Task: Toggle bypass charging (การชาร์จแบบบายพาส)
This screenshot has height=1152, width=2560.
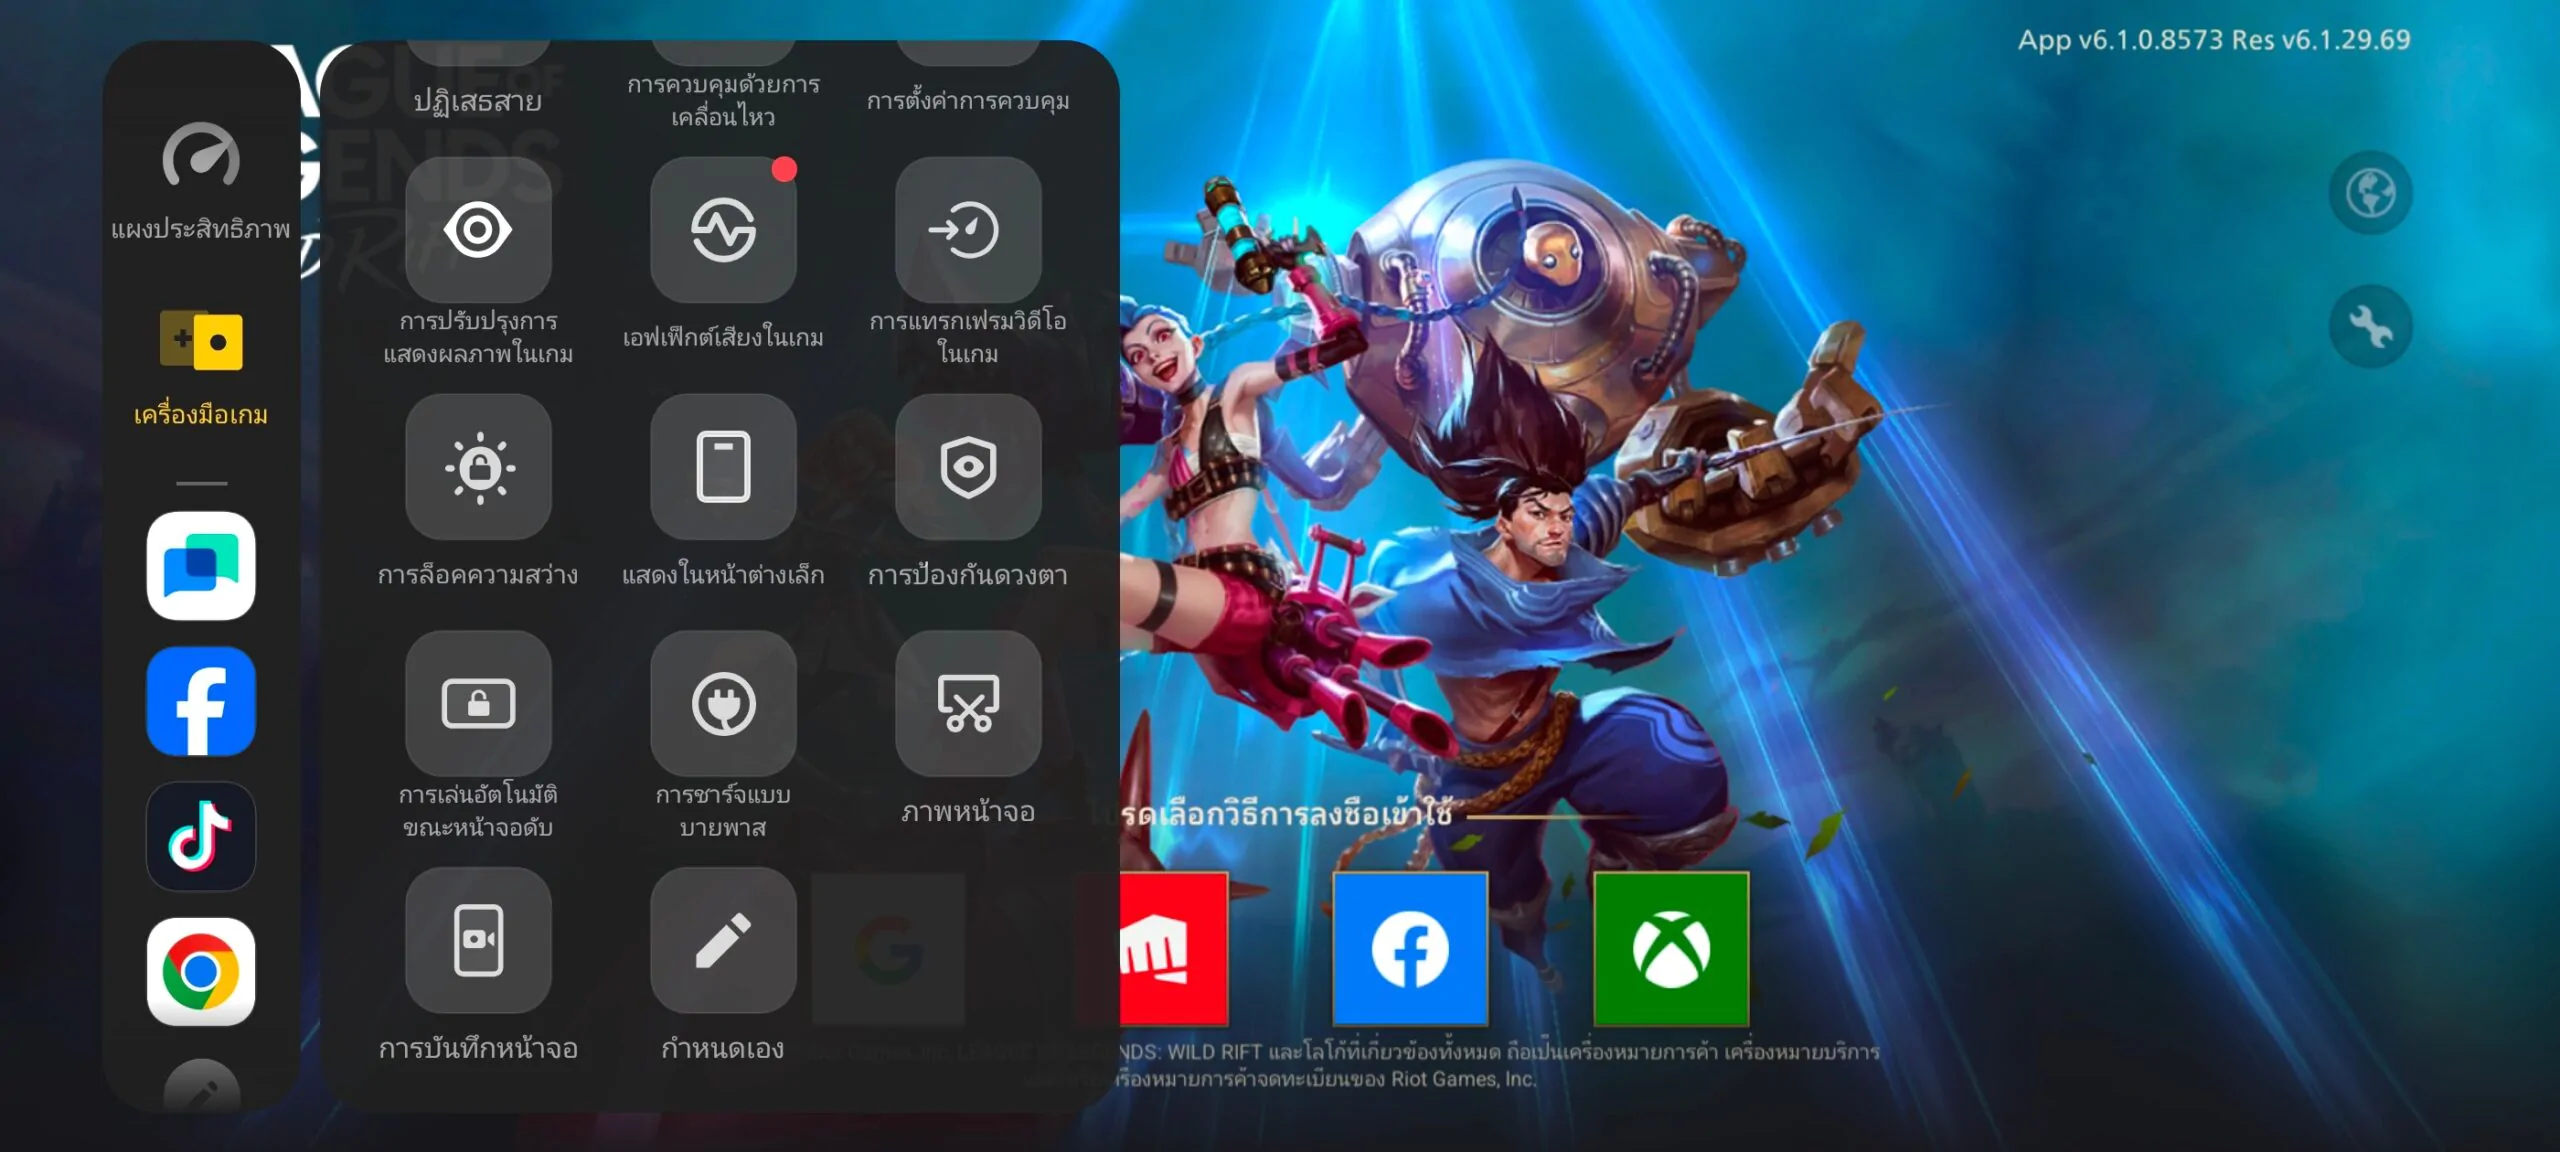Action: pos(723,704)
